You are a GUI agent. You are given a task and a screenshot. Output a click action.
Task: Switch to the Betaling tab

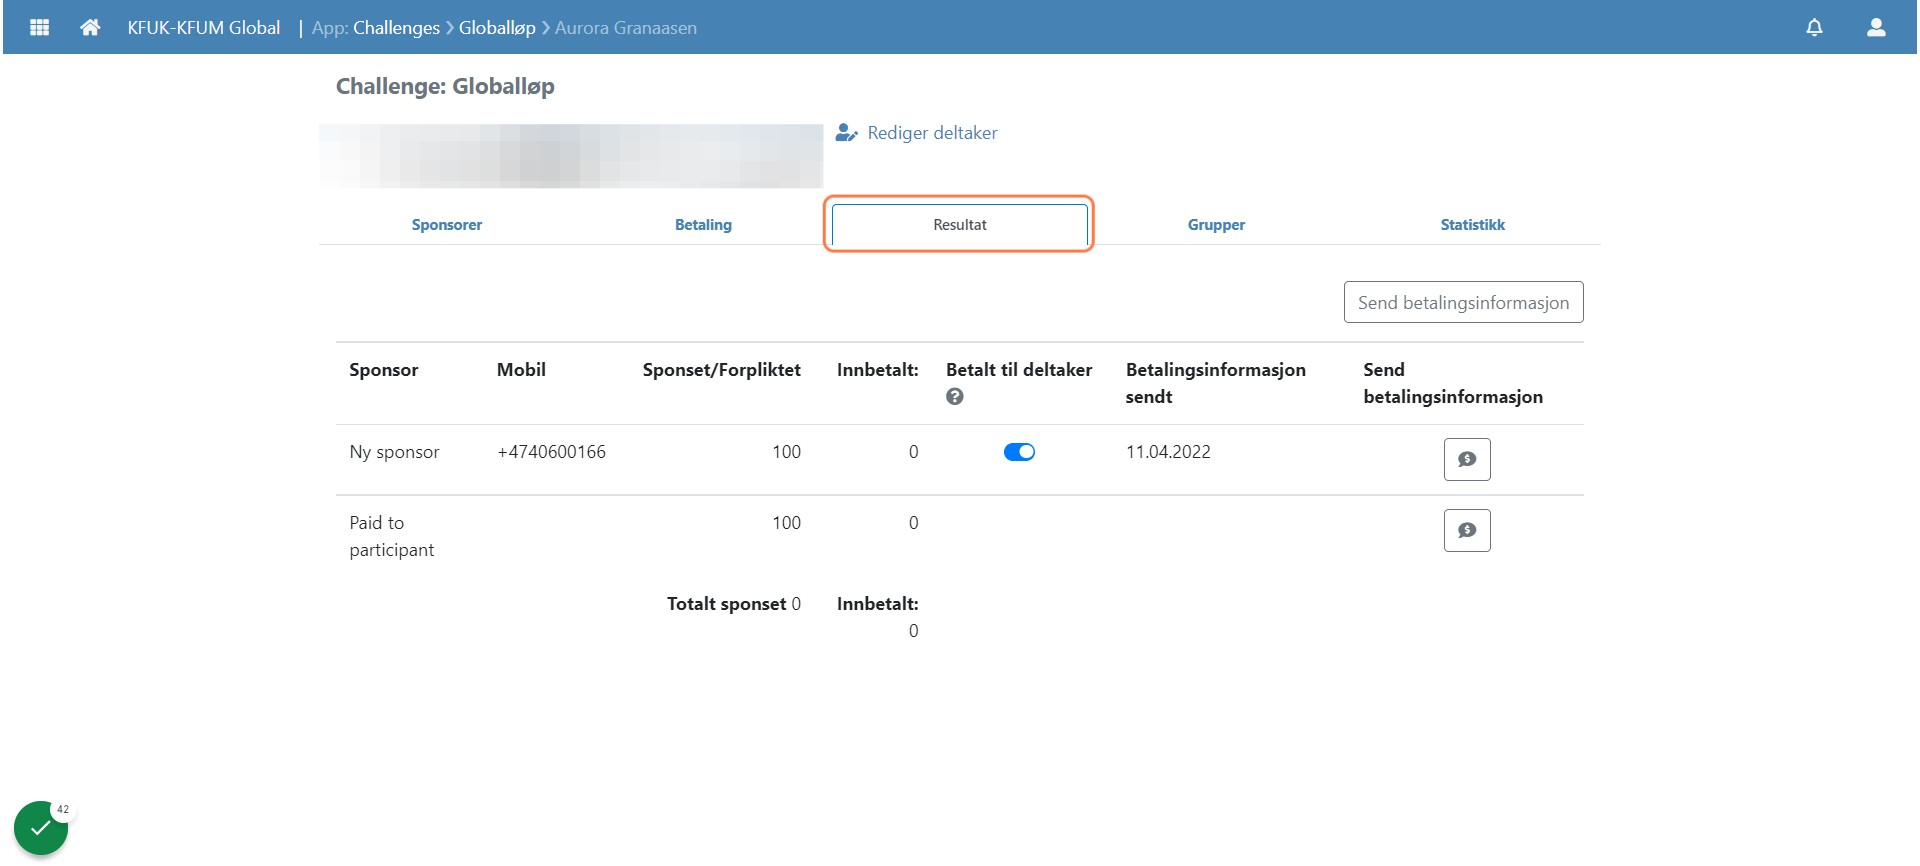pyautogui.click(x=703, y=225)
